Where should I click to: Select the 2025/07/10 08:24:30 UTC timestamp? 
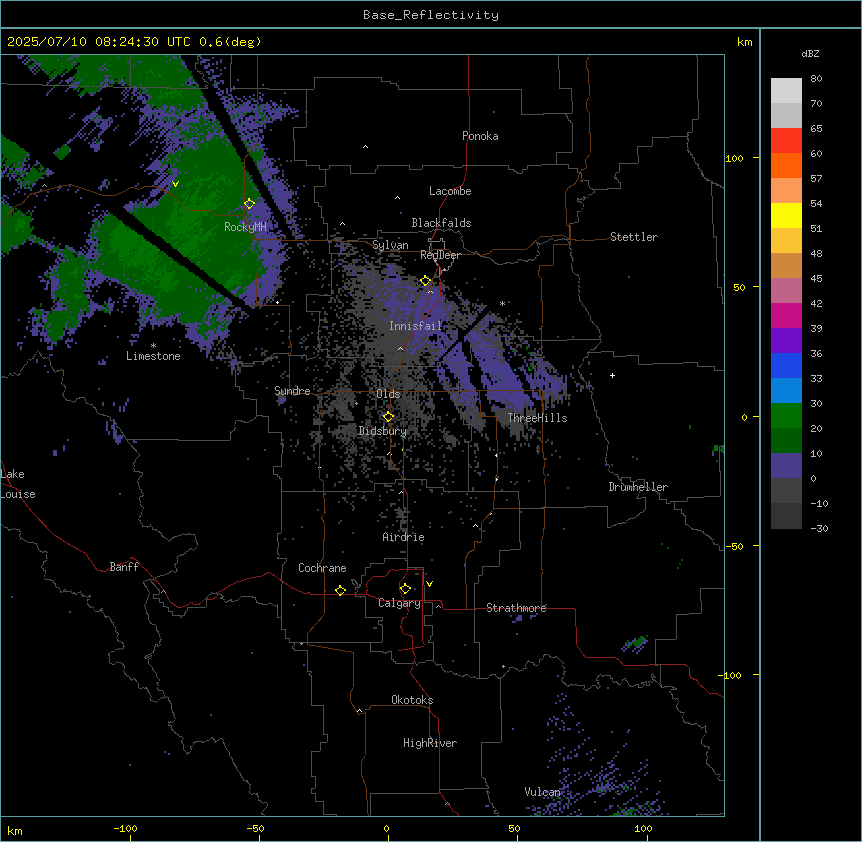point(98,42)
